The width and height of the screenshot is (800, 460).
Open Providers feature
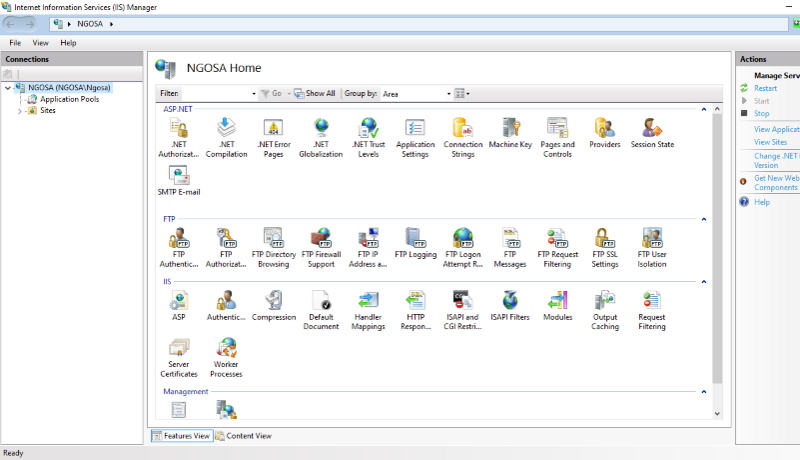[605, 133]
